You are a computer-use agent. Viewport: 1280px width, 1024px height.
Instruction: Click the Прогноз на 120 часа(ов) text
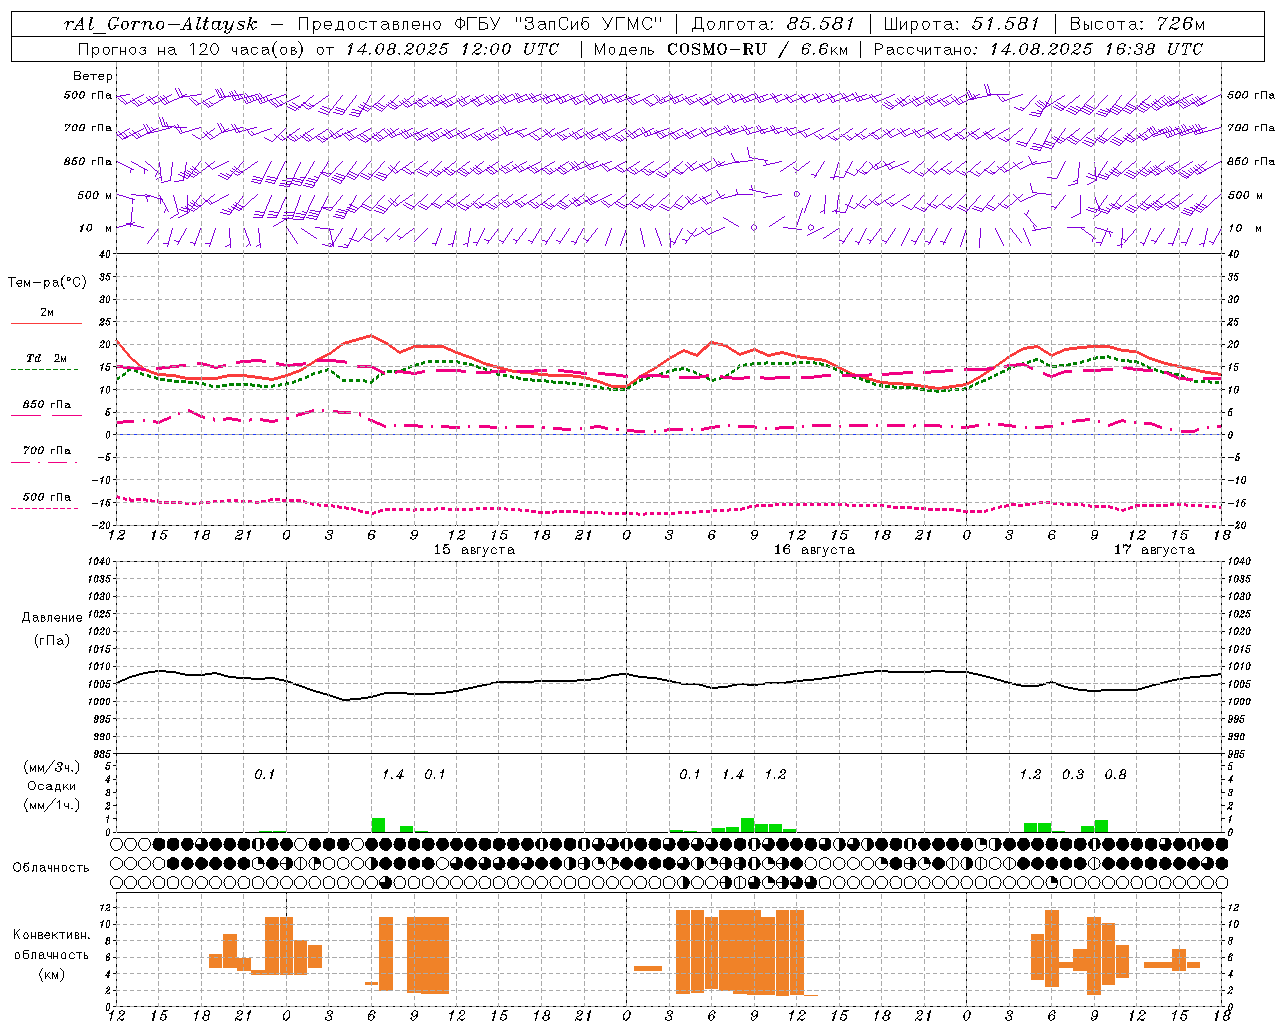191,49
